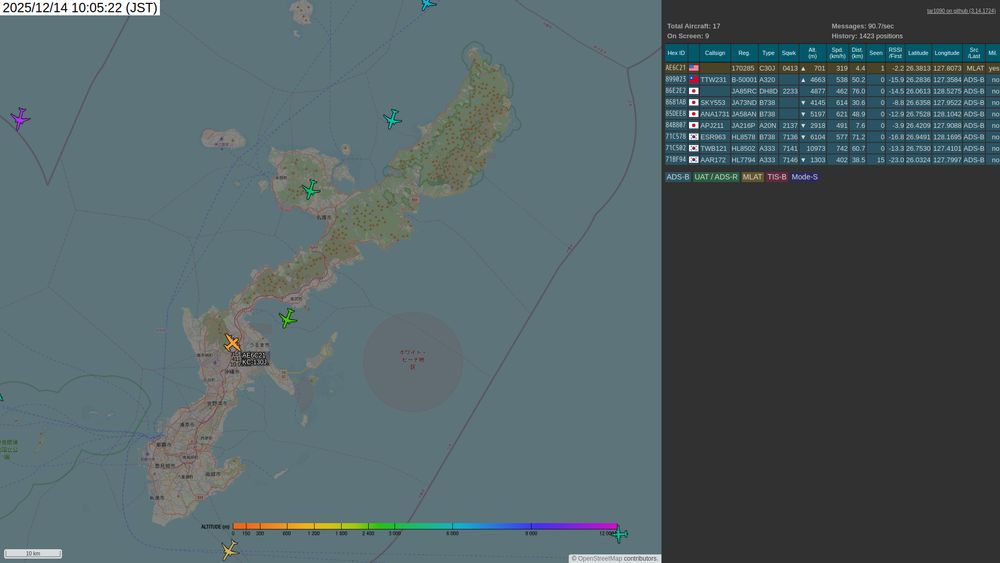
Task: Click the US flag in row AE6C21
Action: (x=693, y=68)
